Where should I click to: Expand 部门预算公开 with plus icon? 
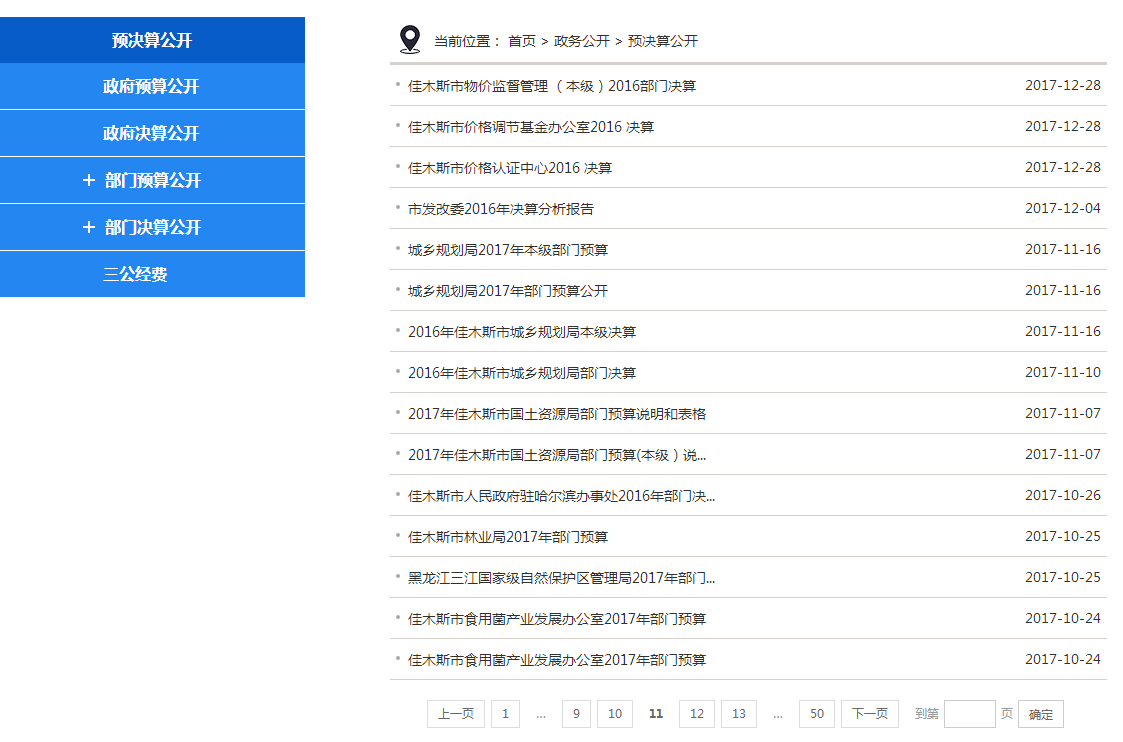click(x=89, y=180)
